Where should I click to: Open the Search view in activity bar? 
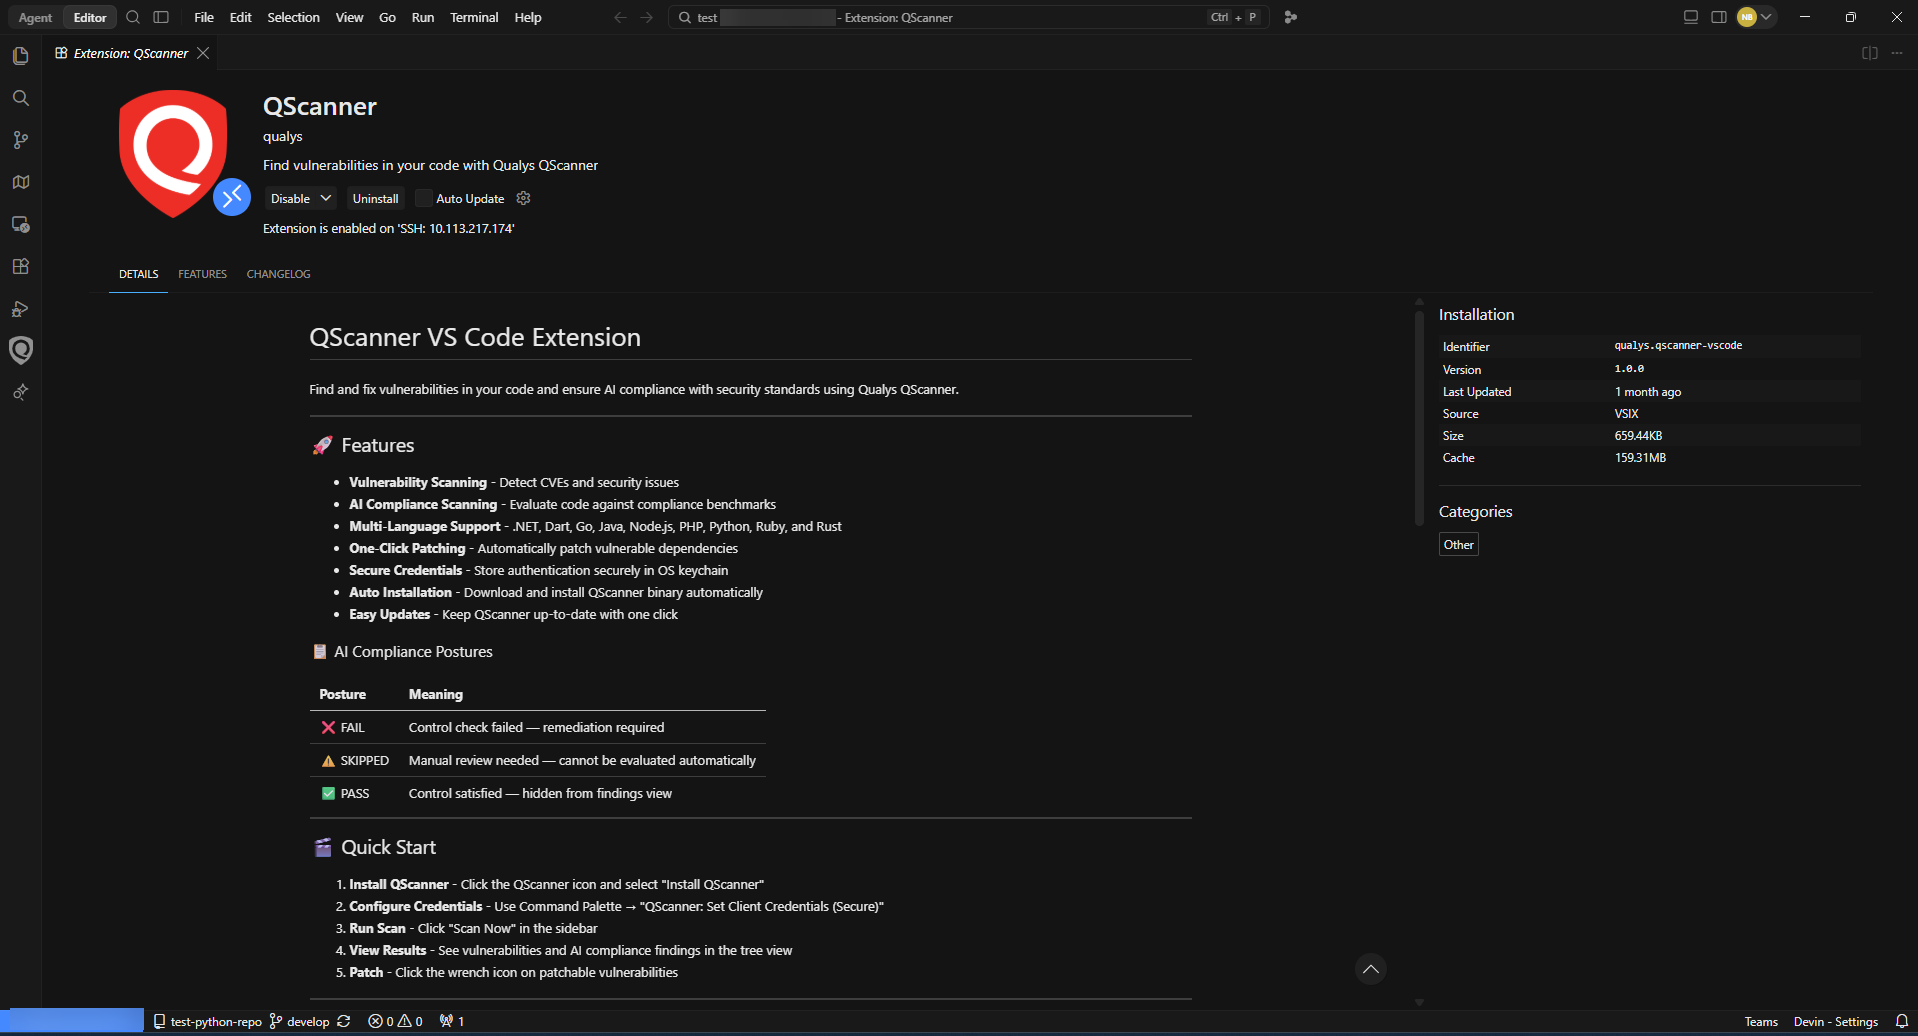[20, 98]
